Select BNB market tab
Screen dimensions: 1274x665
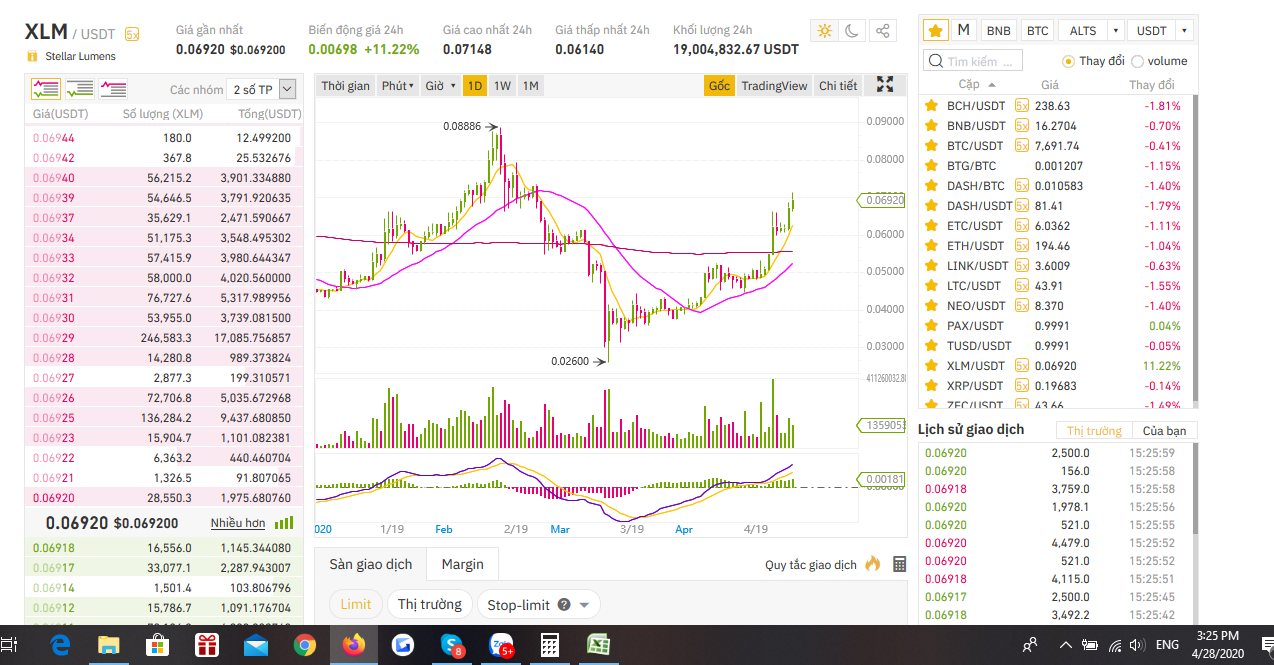pos(997,31)
